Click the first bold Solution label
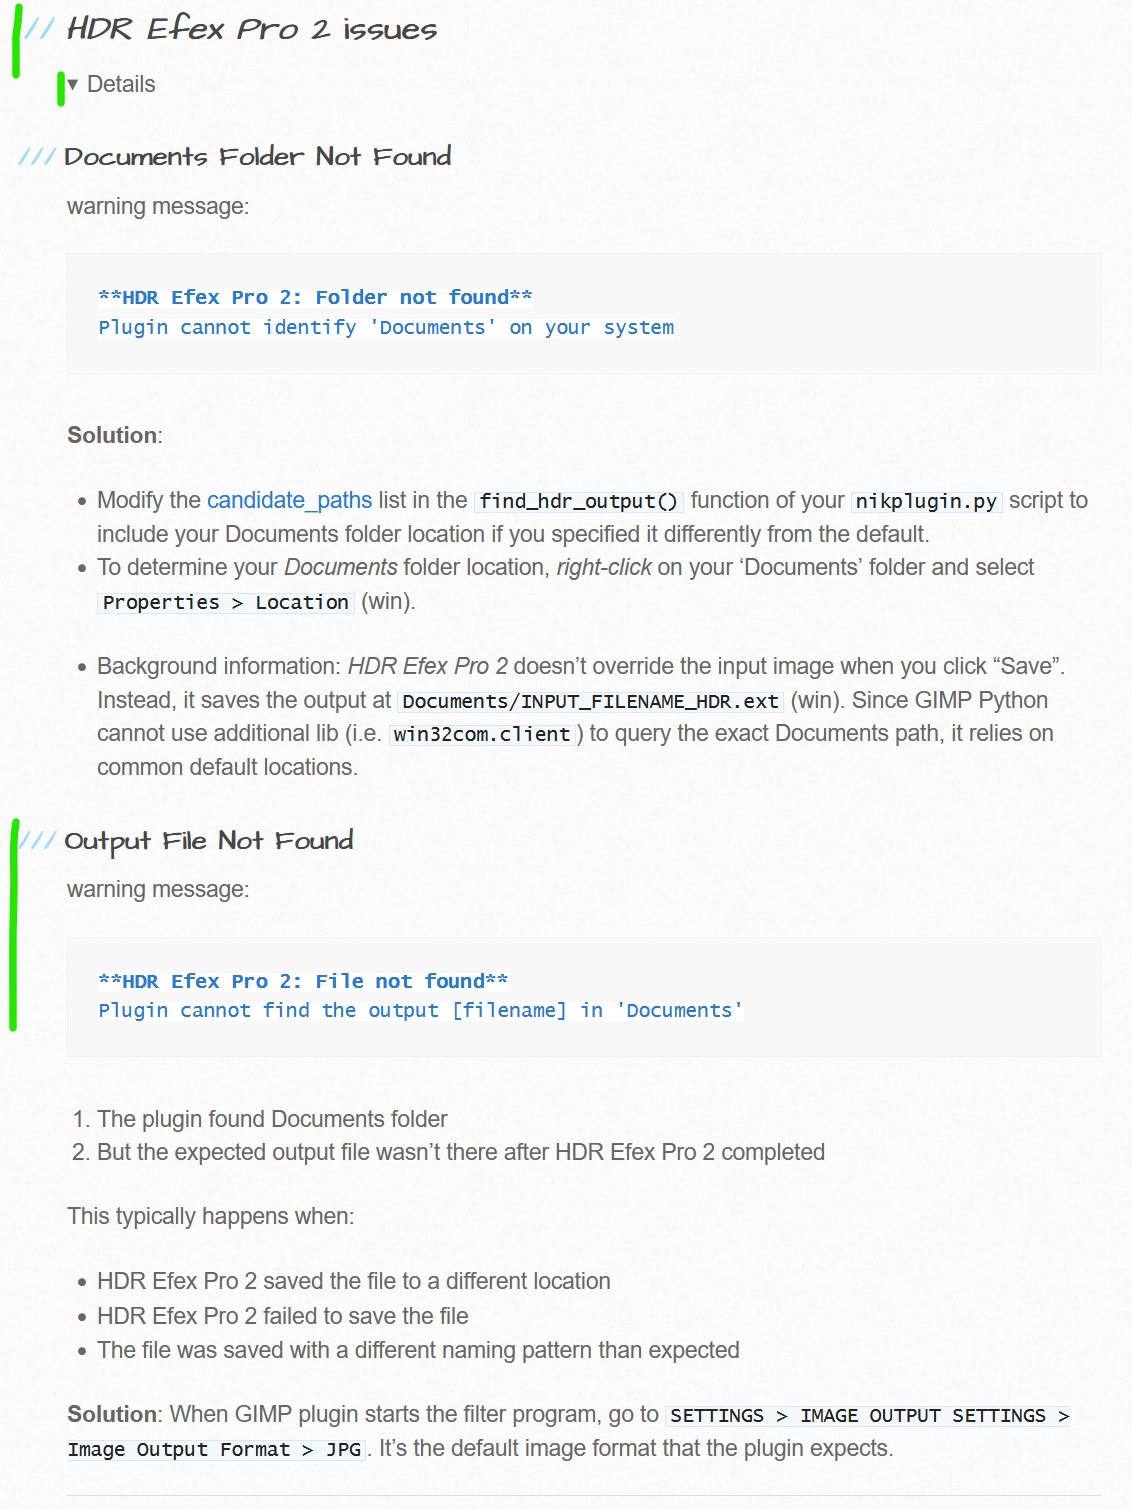 112,436
